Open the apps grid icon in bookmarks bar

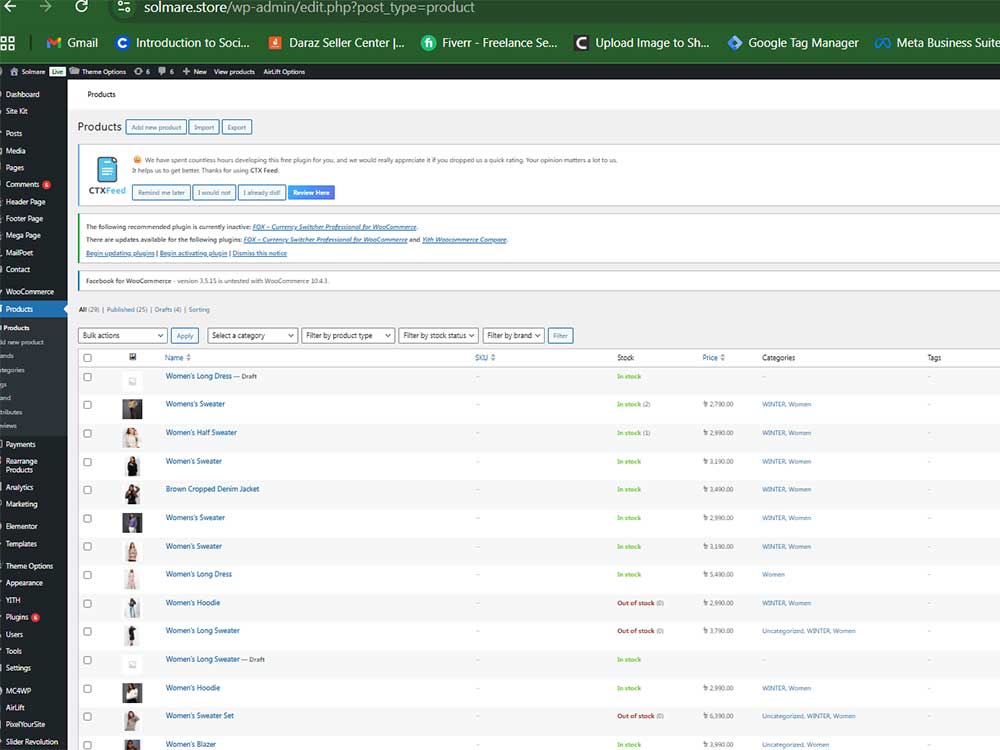[x=8, y=43]
